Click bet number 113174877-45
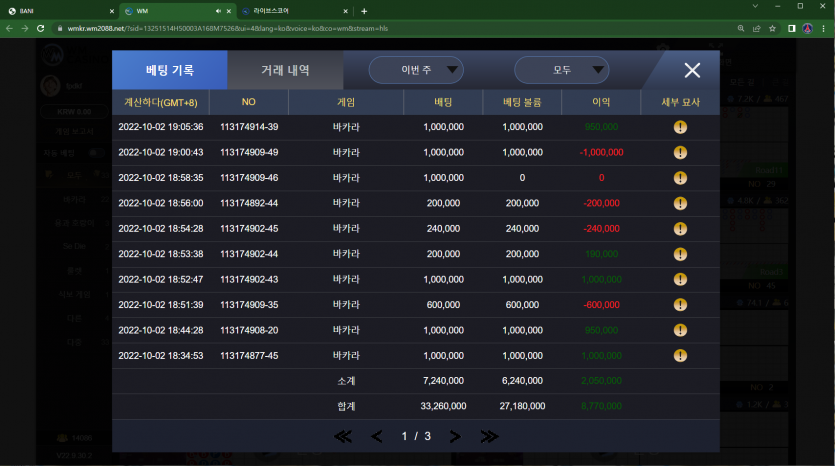The image size is (835, 466). 249,356
